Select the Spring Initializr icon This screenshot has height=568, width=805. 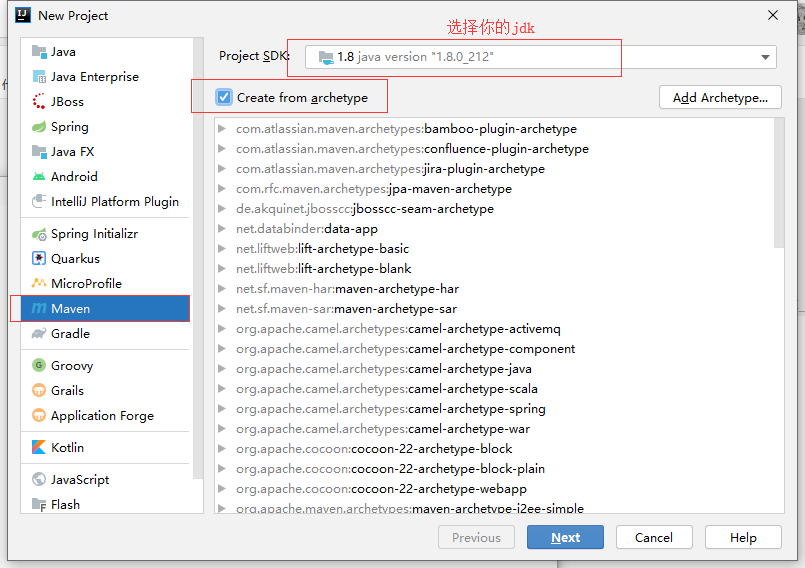tap(39, 234)
